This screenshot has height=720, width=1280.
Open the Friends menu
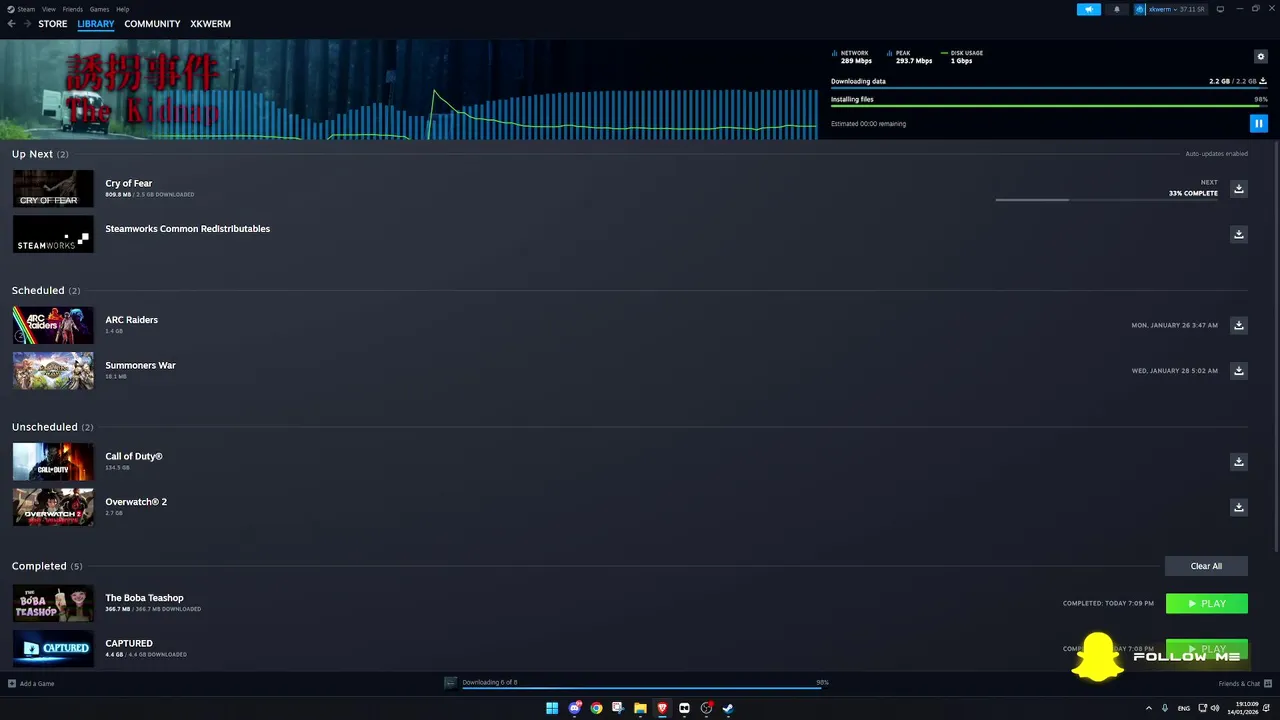(x=73, y=9)
